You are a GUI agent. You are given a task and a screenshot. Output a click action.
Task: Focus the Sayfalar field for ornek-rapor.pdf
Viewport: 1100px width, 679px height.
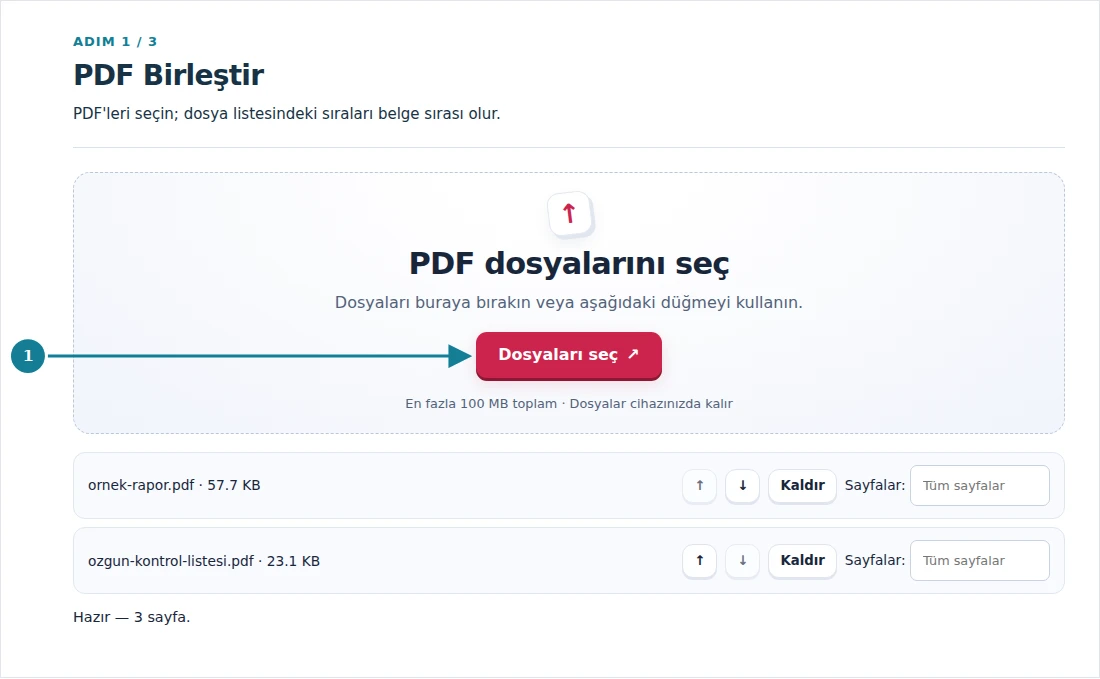(979, 485)
